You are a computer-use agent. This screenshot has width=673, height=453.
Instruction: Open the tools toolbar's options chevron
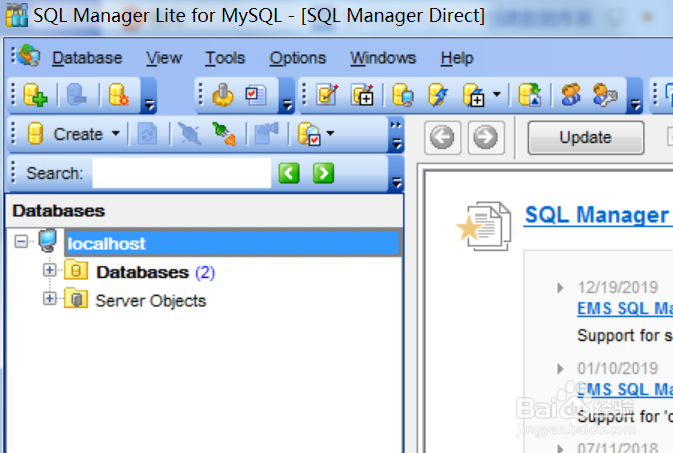(x=287, y=104)
